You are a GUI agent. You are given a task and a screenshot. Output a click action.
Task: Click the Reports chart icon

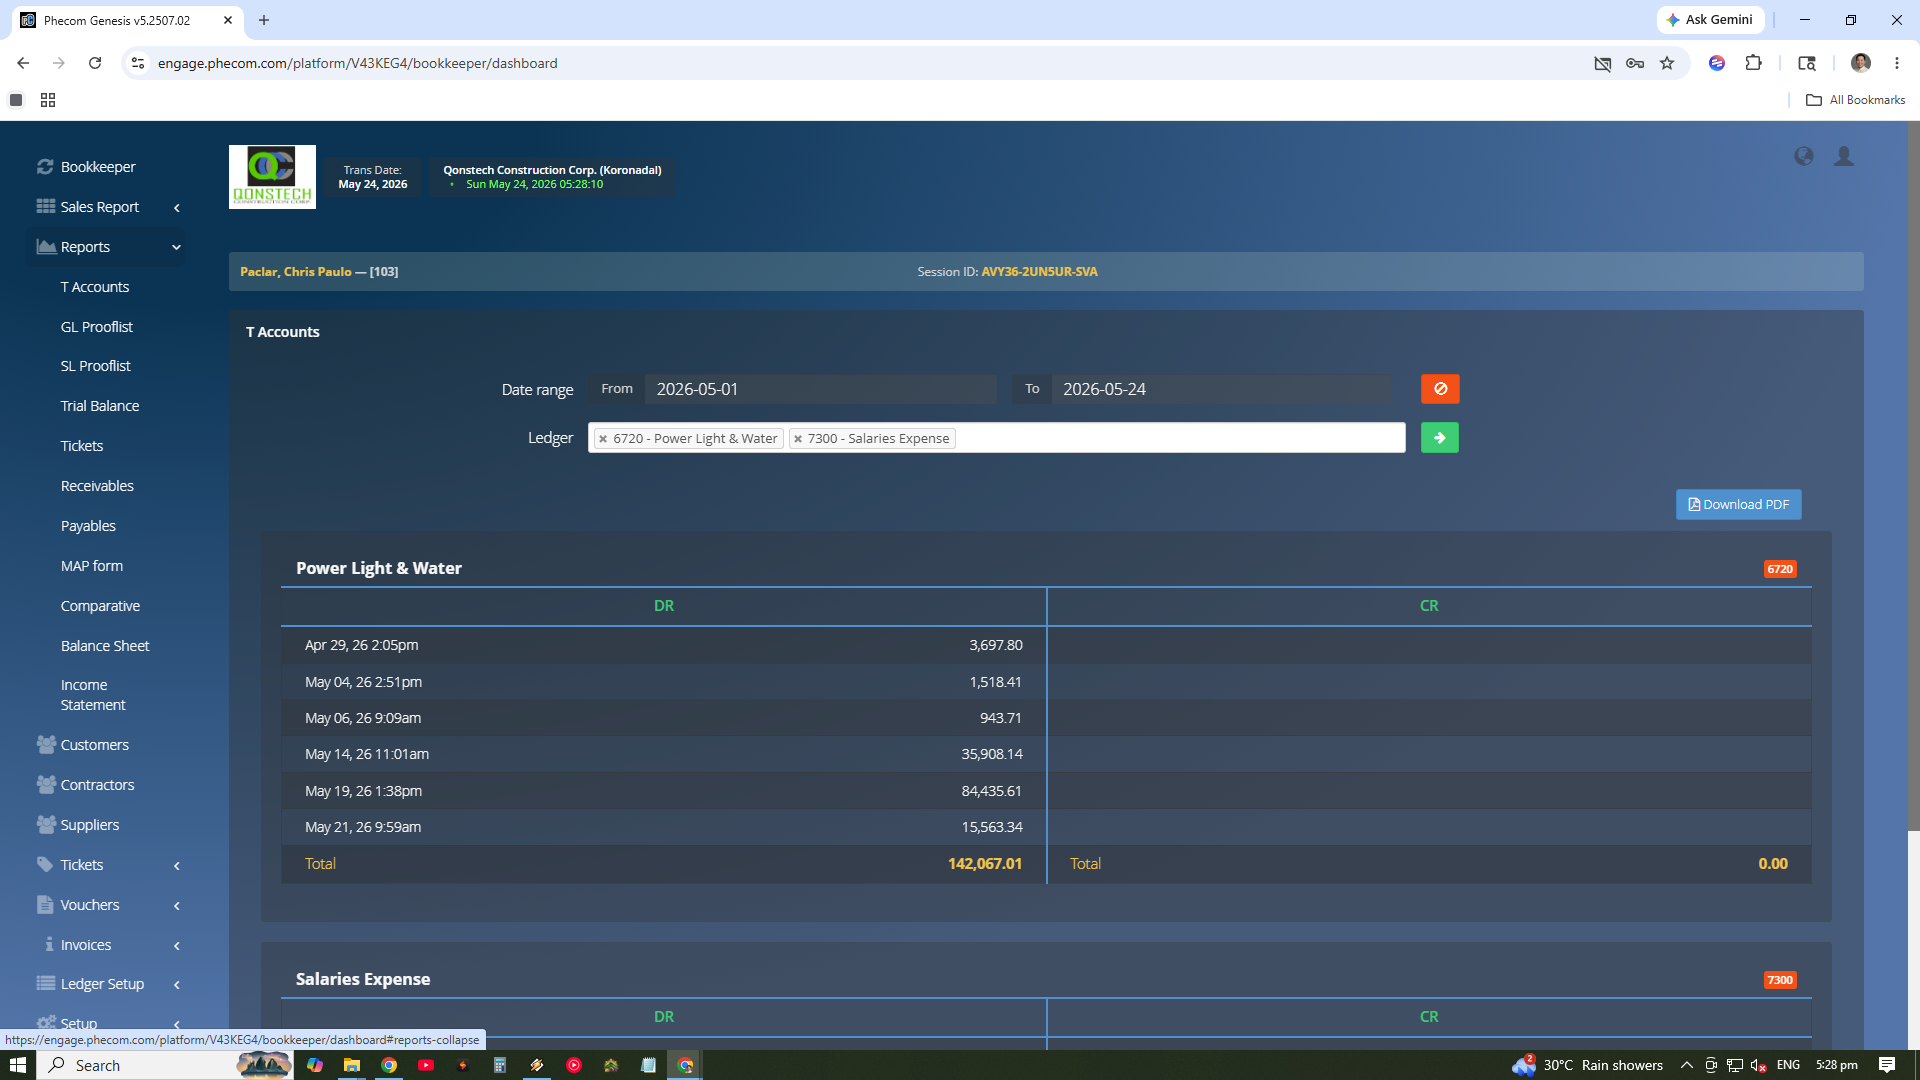46,246
